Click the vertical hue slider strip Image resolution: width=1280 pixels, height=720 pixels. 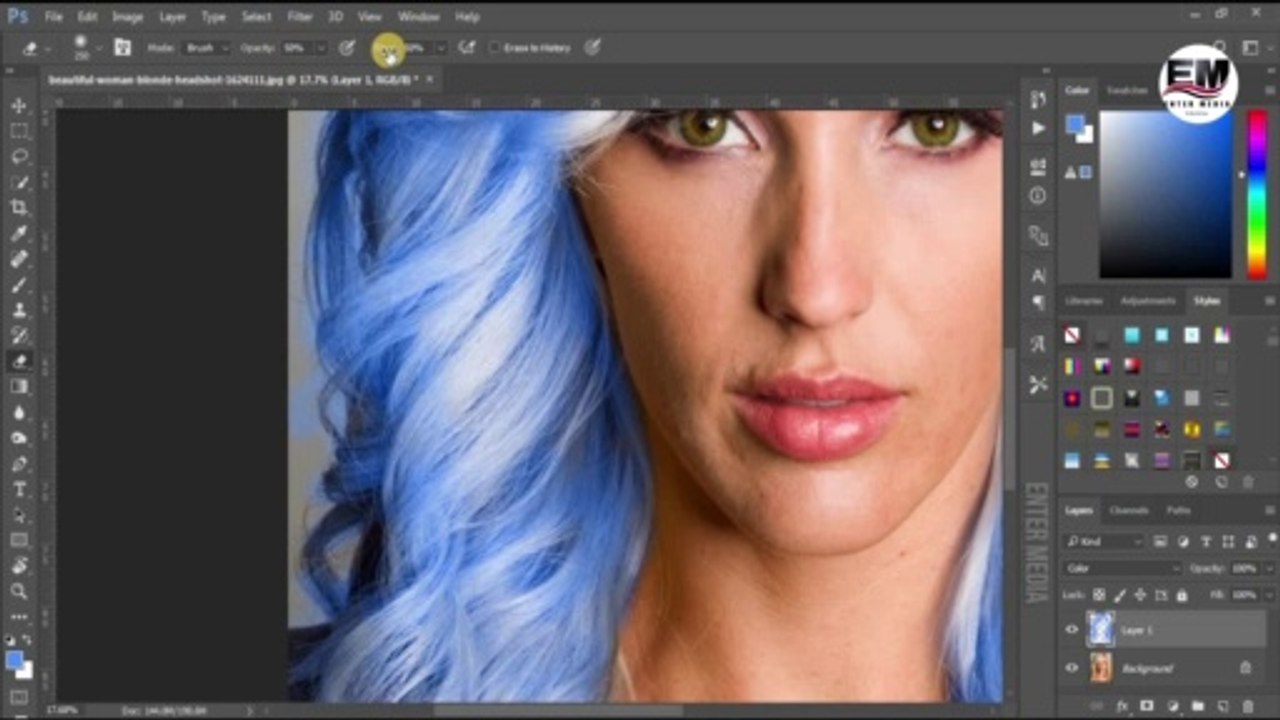(1256, 194)
